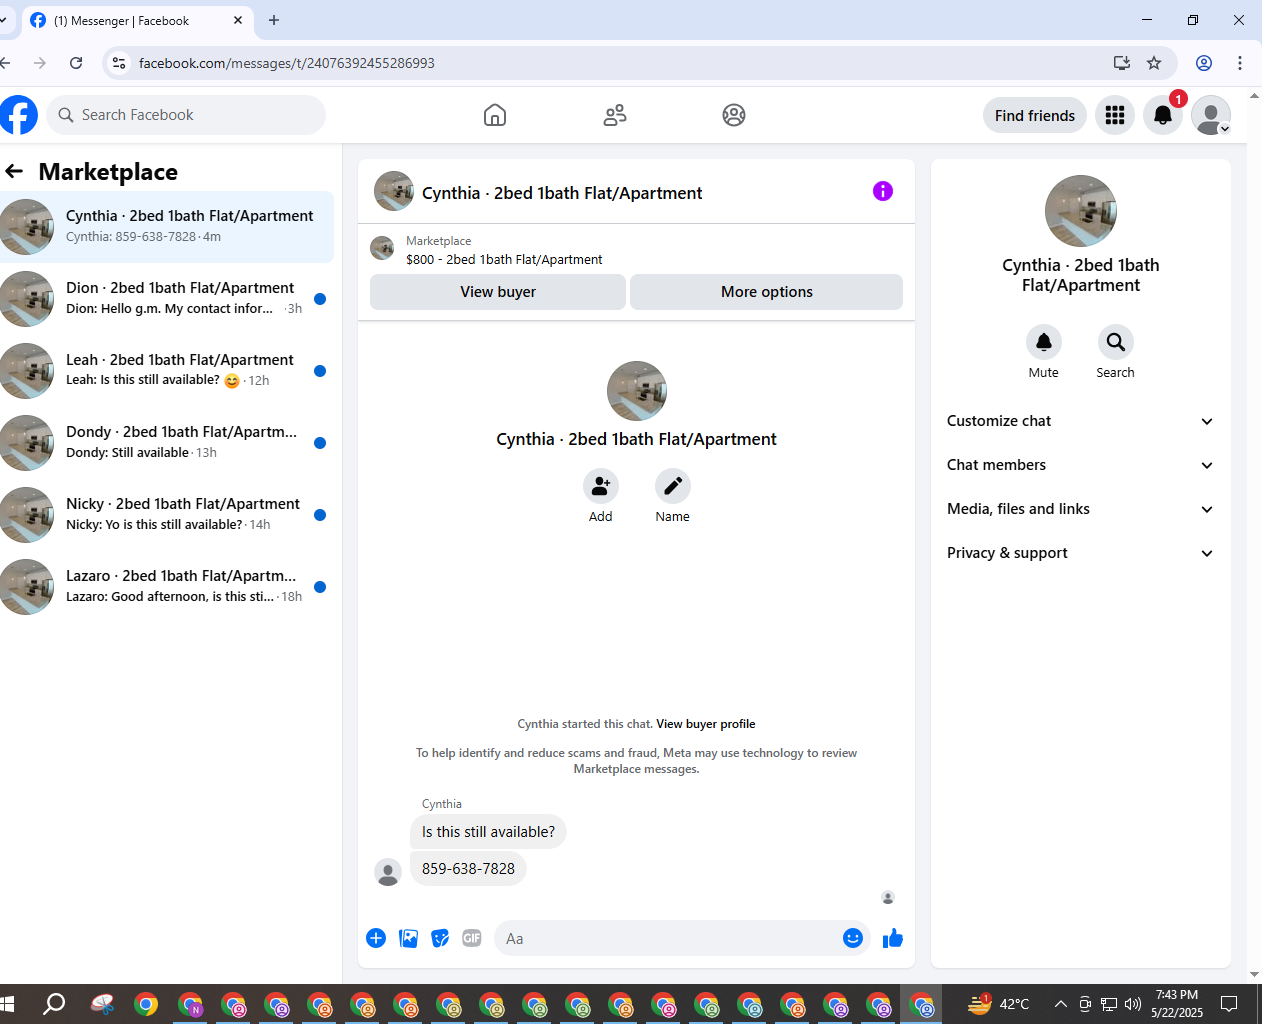
Task: Mute this conversation with the bell
Action: click(x=1044, y=342)
